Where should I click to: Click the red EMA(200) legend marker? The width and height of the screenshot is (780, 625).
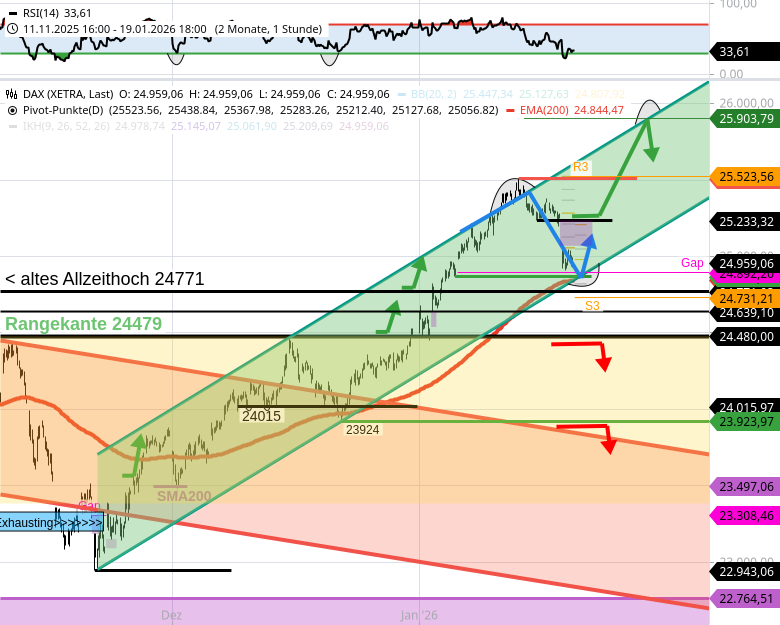(x=511, y=110)
